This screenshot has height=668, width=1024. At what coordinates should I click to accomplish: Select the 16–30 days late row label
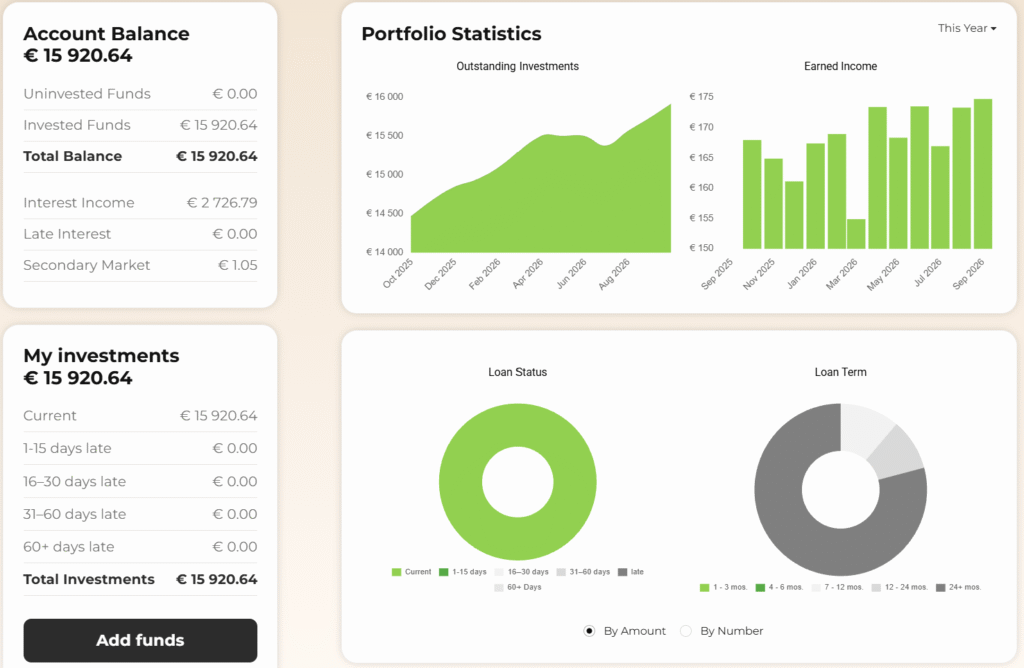(x=74, y=482)
